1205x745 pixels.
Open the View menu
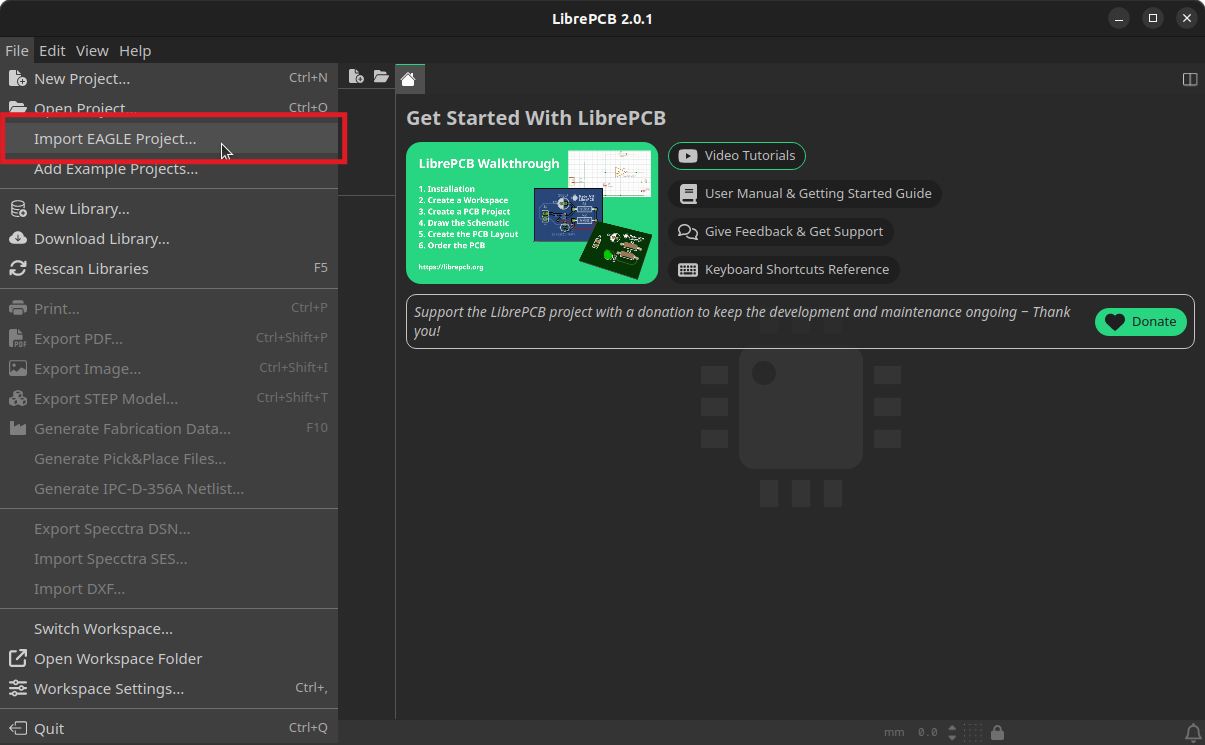[92, 51]
